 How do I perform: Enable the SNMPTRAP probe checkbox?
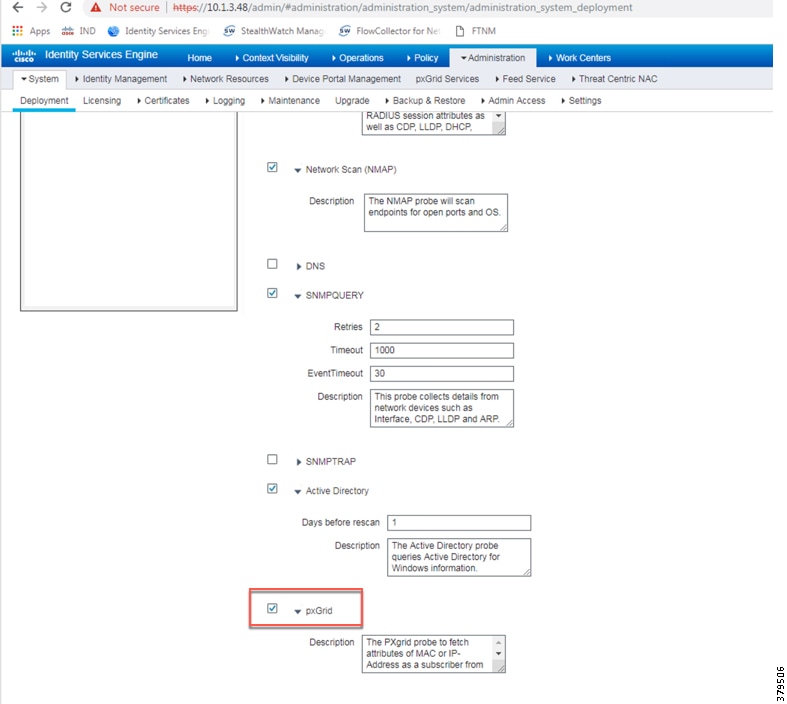[272, 460]
